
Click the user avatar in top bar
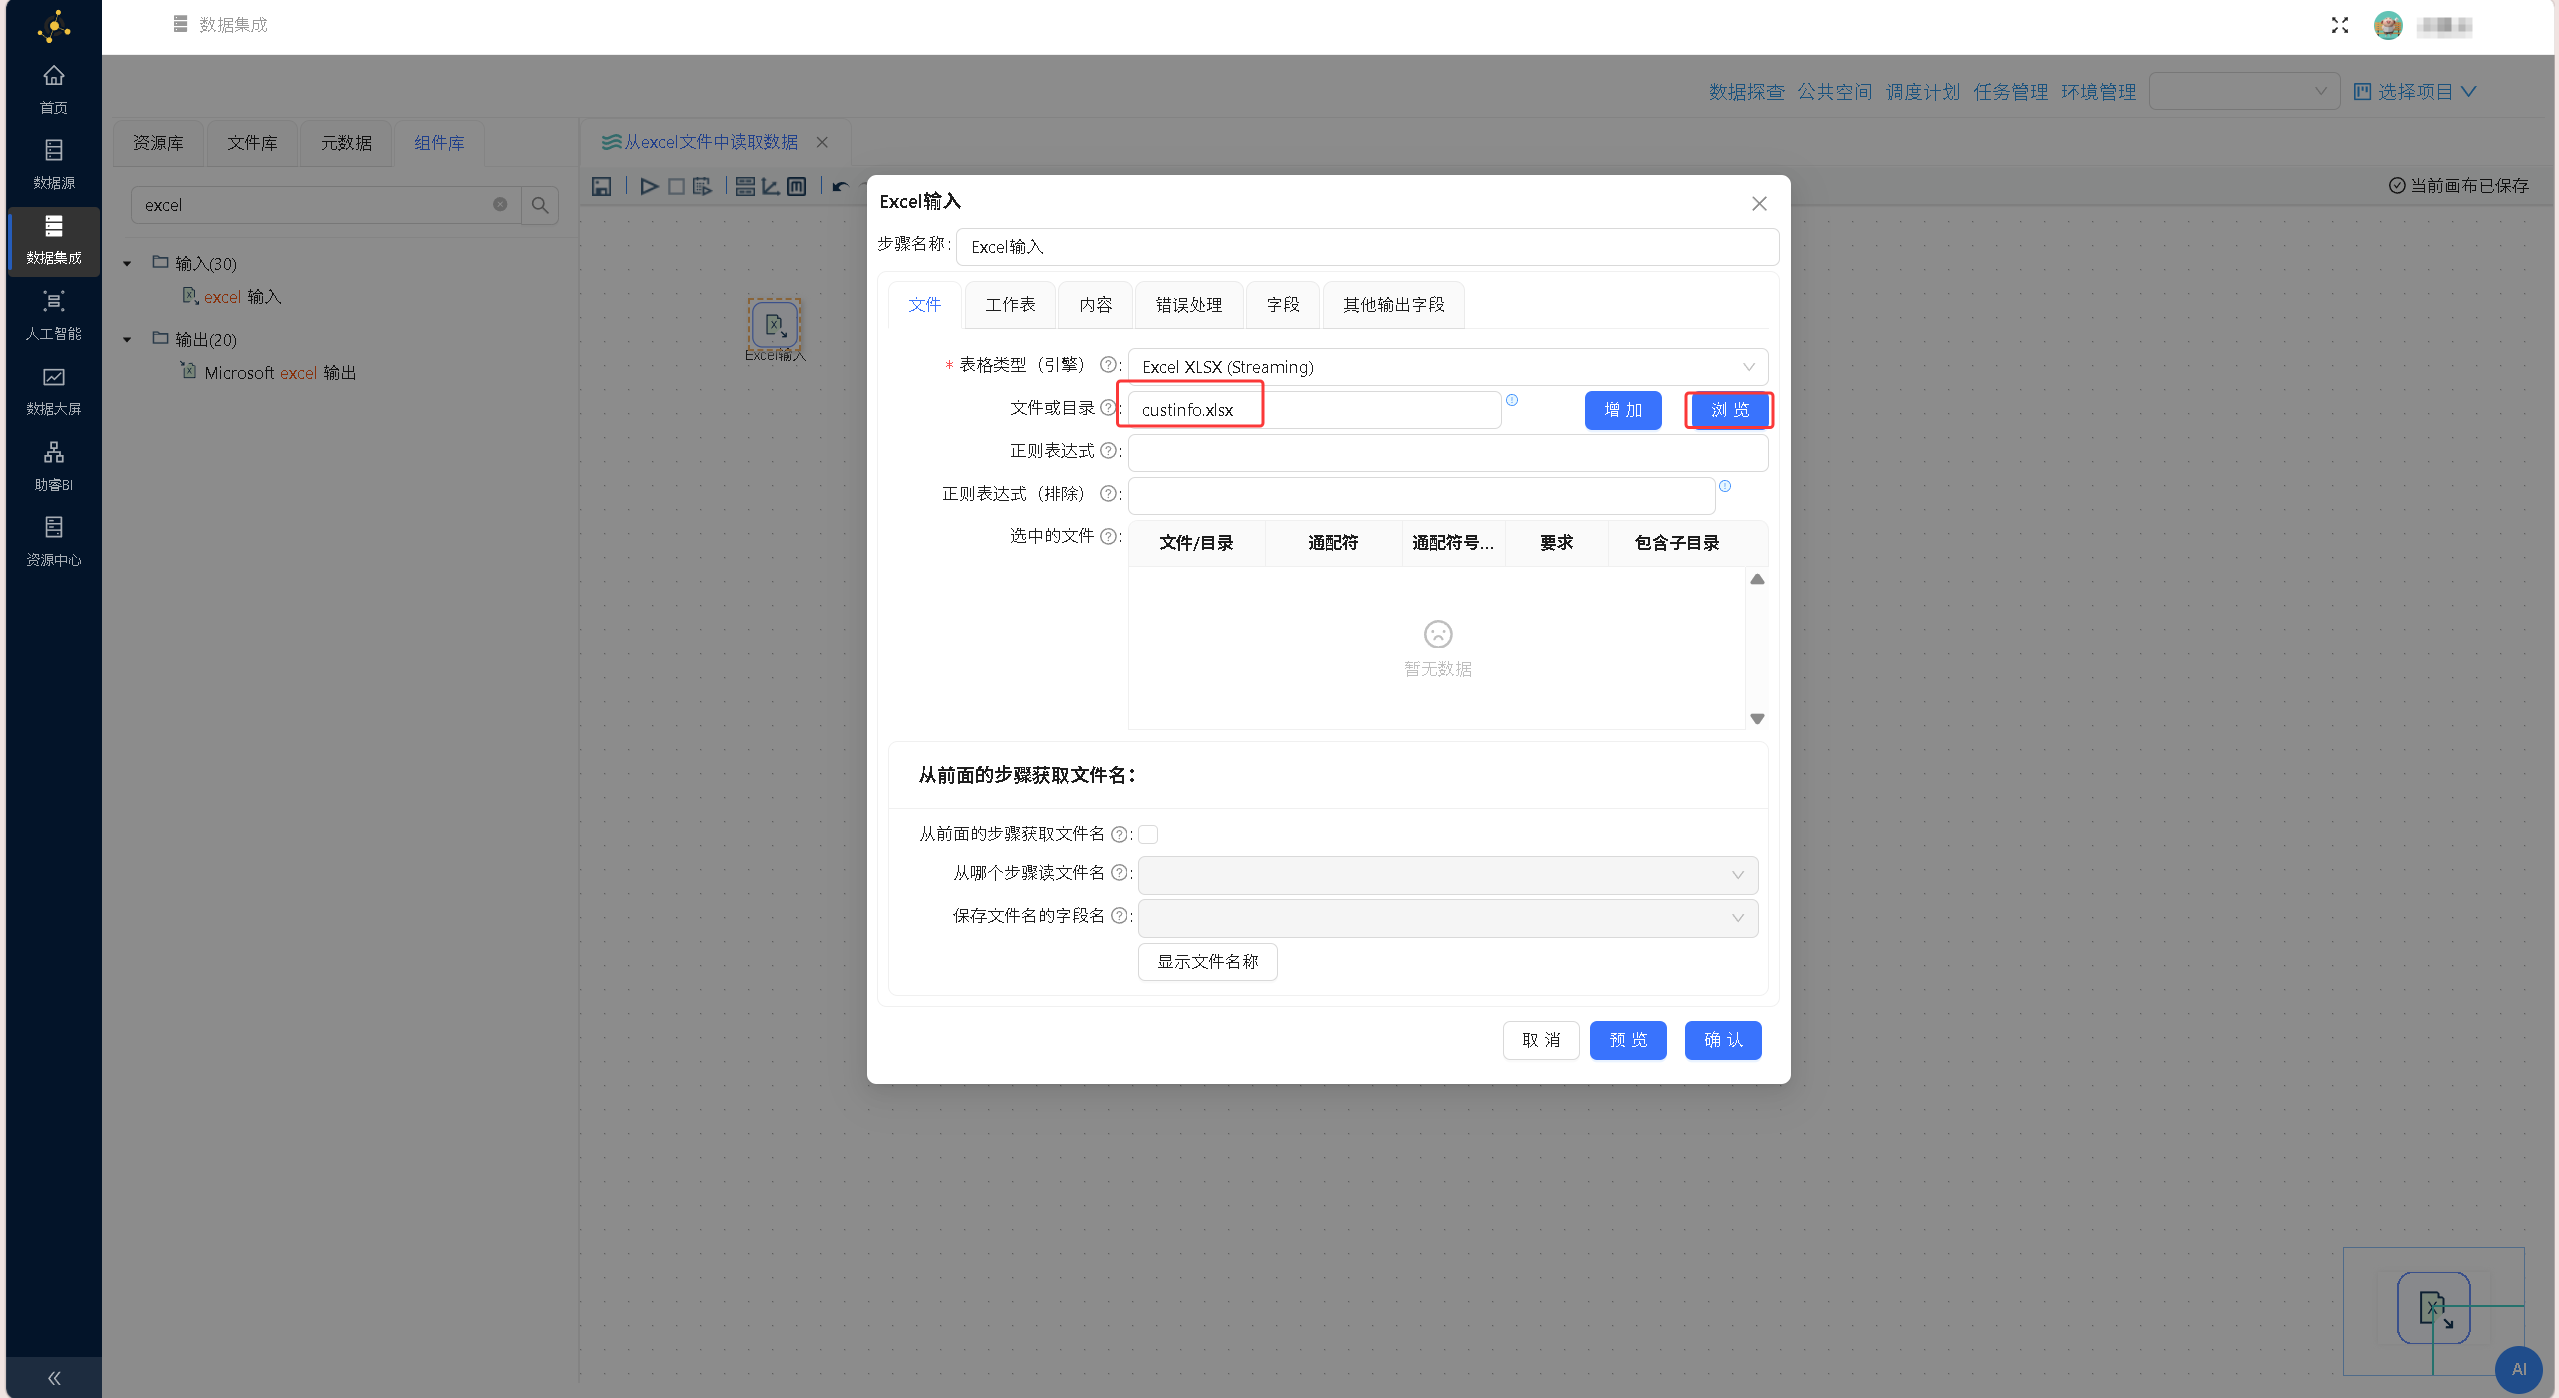click(x=2388, y=26)
